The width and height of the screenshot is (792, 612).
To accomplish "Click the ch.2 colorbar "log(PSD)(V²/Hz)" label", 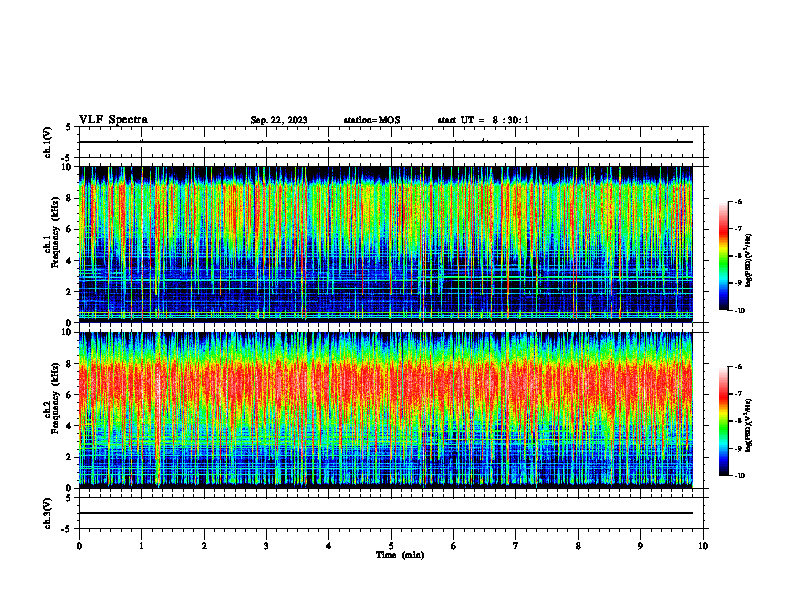I will (x=748, y=426).
